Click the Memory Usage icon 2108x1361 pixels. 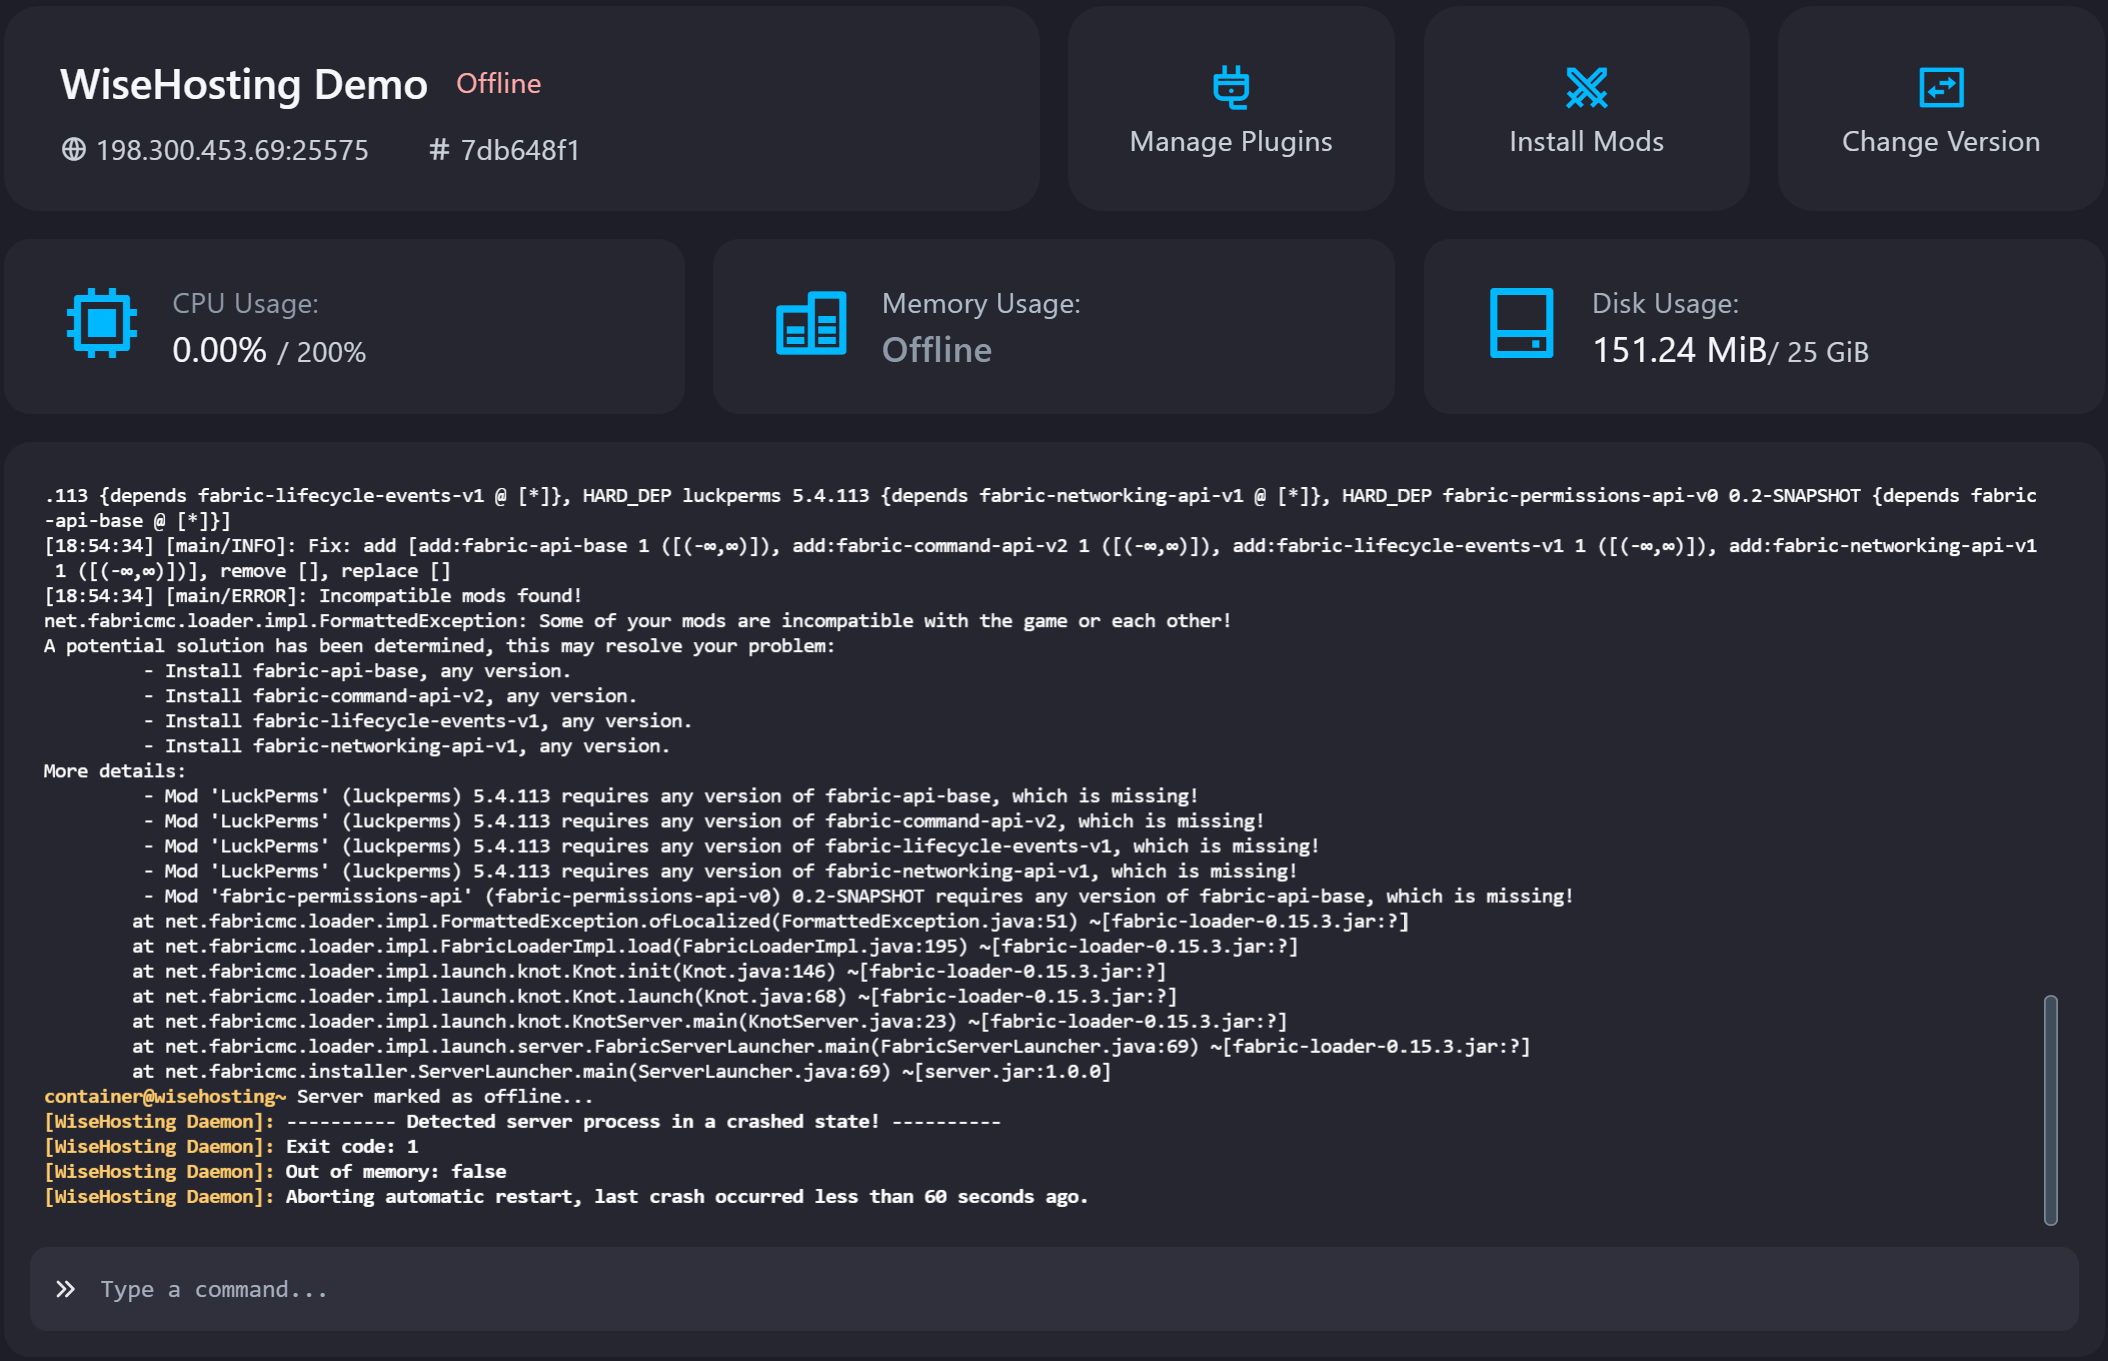pyautogui.click(x=811, y=323)
